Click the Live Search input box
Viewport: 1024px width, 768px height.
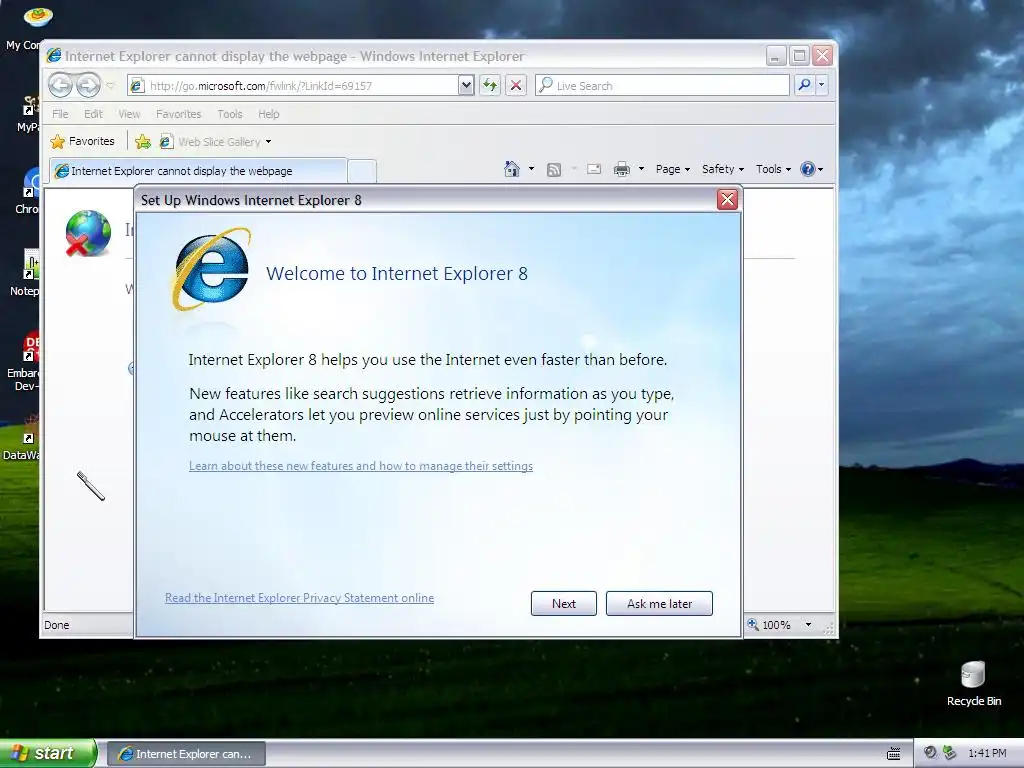(x=662, y=86)
